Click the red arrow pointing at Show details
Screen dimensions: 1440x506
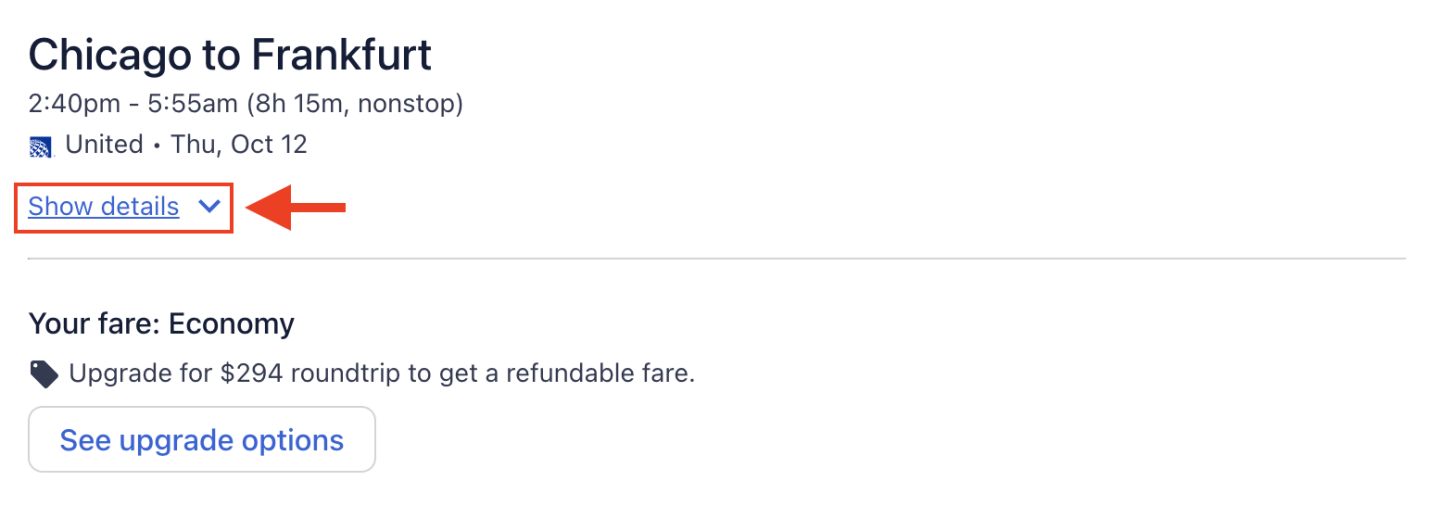point(297,208)
